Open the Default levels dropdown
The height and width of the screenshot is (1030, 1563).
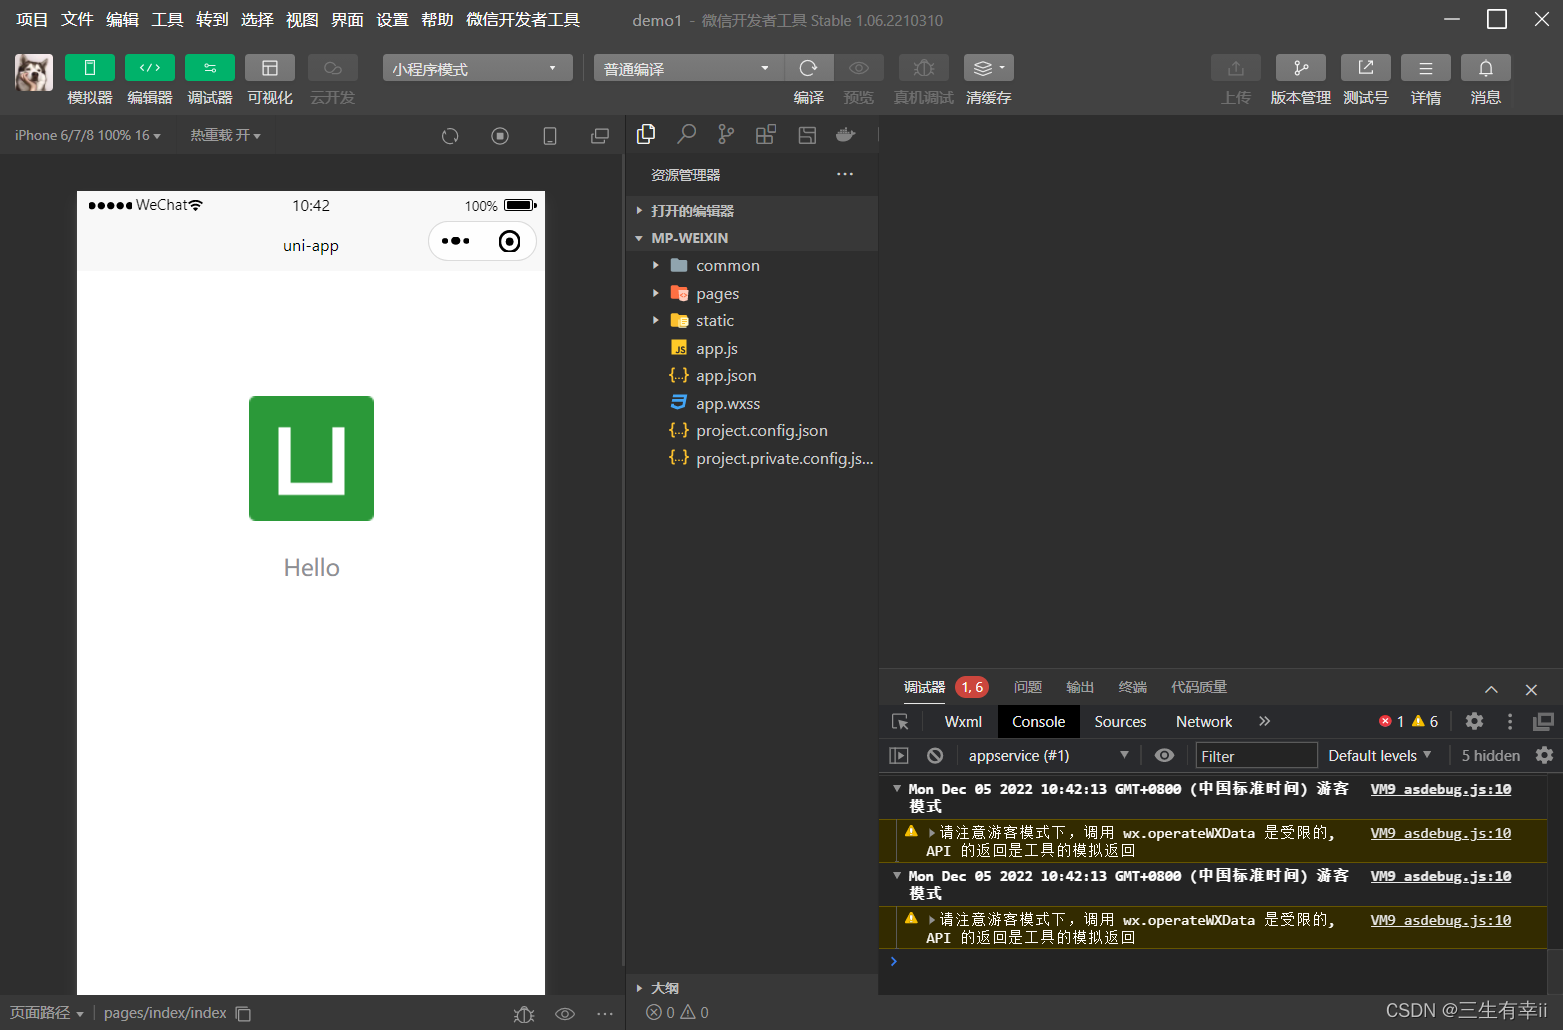click(1379, 755)
